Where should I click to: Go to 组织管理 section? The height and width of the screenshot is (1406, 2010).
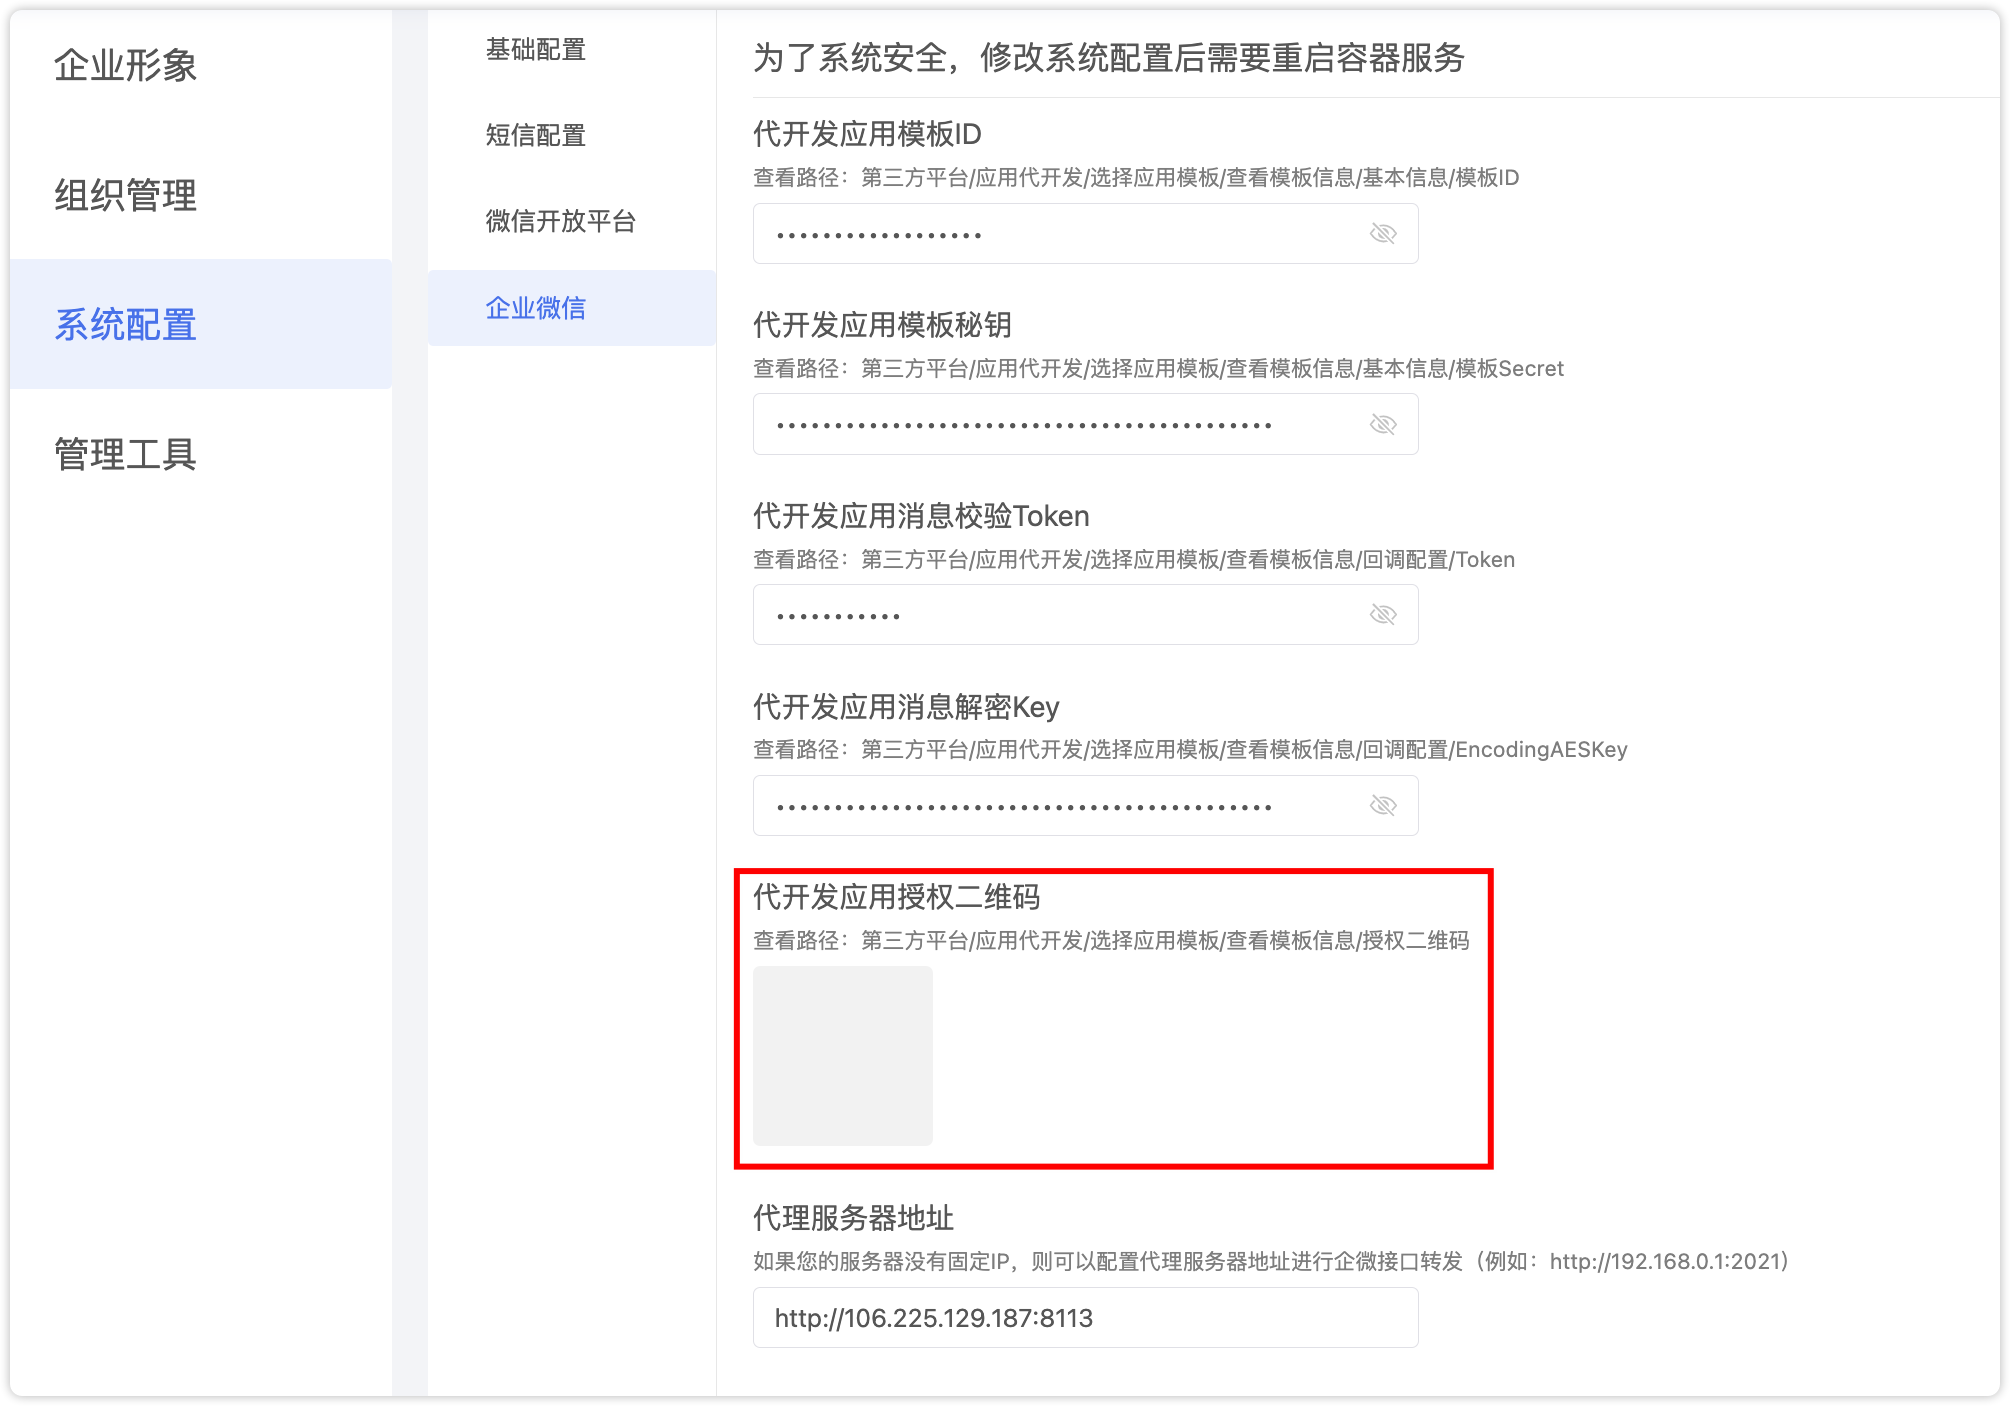pos(126,195)
